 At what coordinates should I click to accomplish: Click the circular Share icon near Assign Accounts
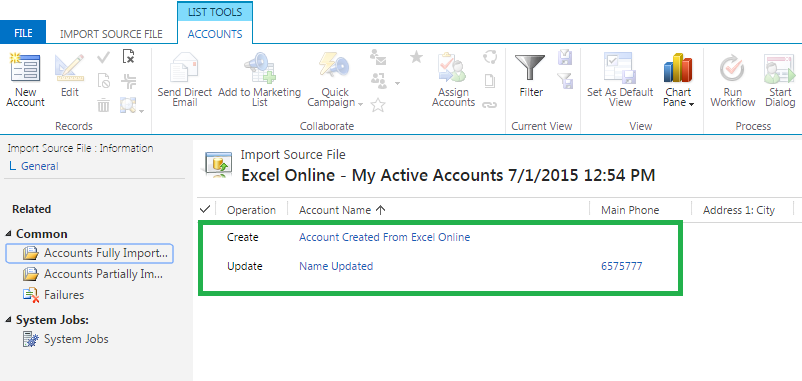click(490, 57)
